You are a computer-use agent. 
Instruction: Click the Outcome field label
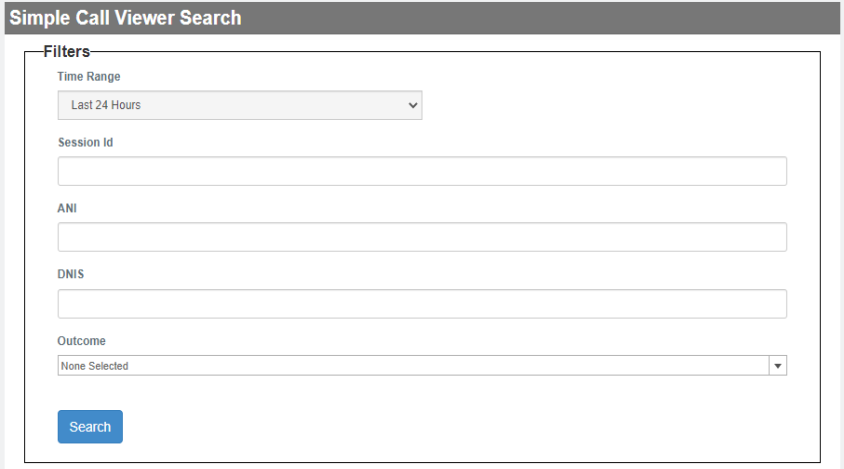tap(81, 341)
